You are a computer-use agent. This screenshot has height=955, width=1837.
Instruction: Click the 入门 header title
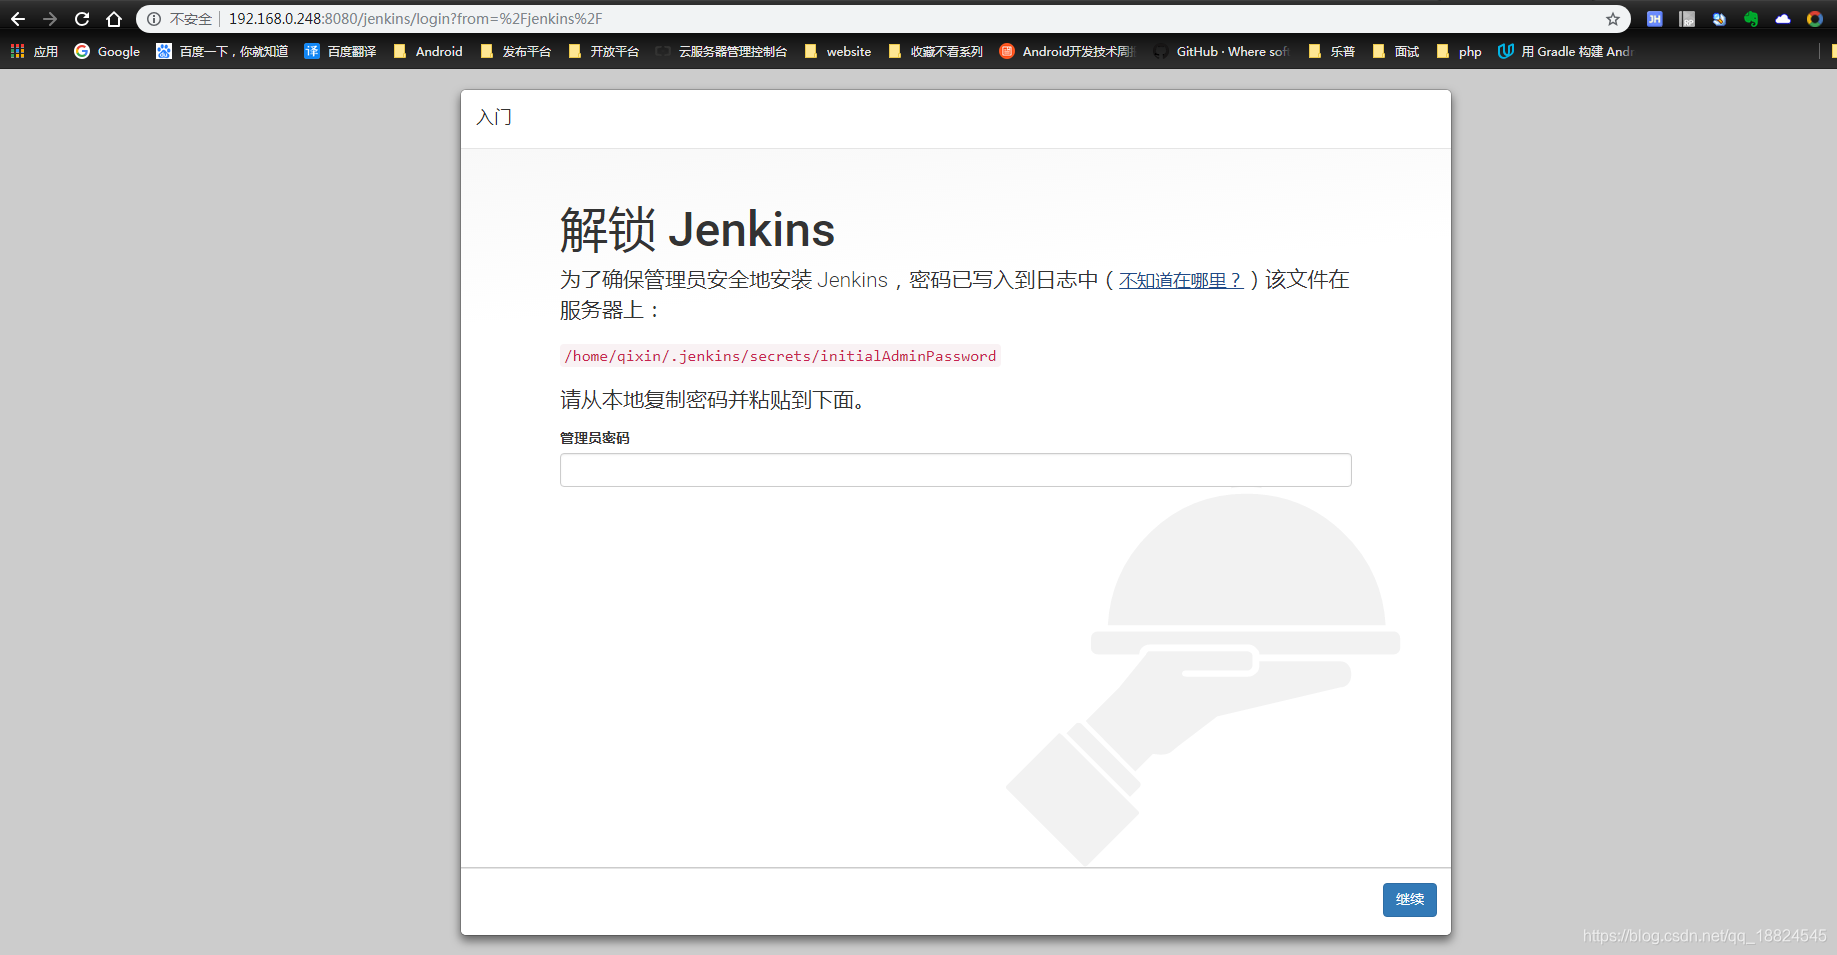point(494,118)
